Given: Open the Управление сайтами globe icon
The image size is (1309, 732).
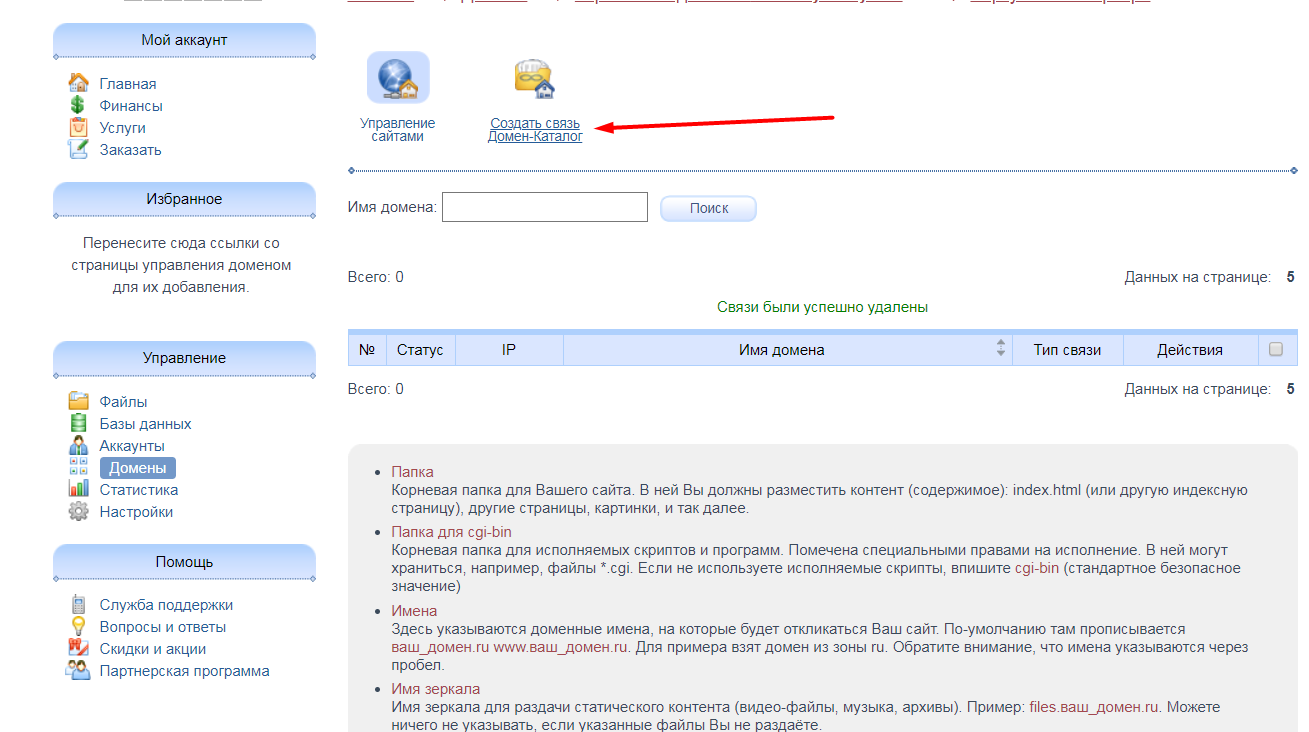Looking at the screenshot, I should click(x=398, y=78).
